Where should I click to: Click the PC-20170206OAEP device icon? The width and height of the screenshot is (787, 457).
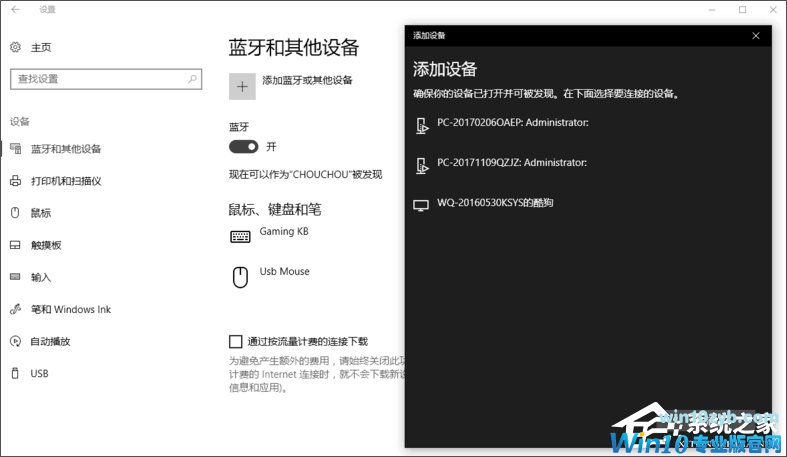coord(422,125)
